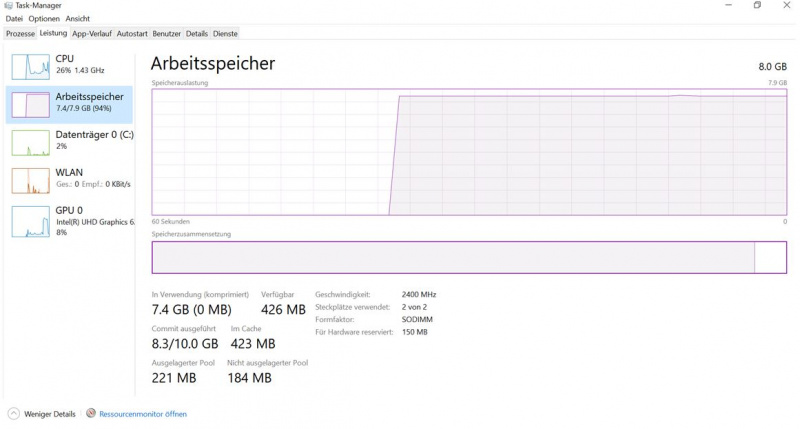Open the Datei menu
Screen dimensions: 800x429
pos(14,19)
